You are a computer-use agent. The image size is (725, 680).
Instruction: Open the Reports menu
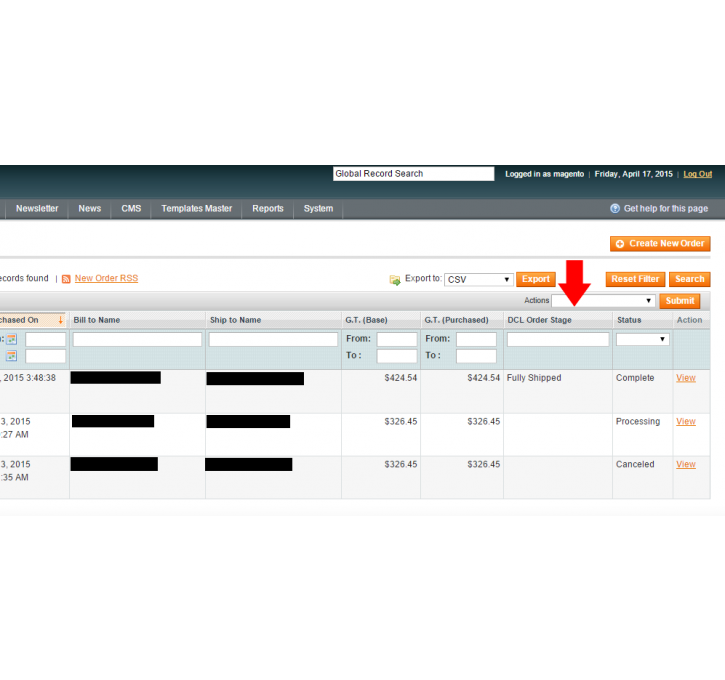(x=267, y=209)
